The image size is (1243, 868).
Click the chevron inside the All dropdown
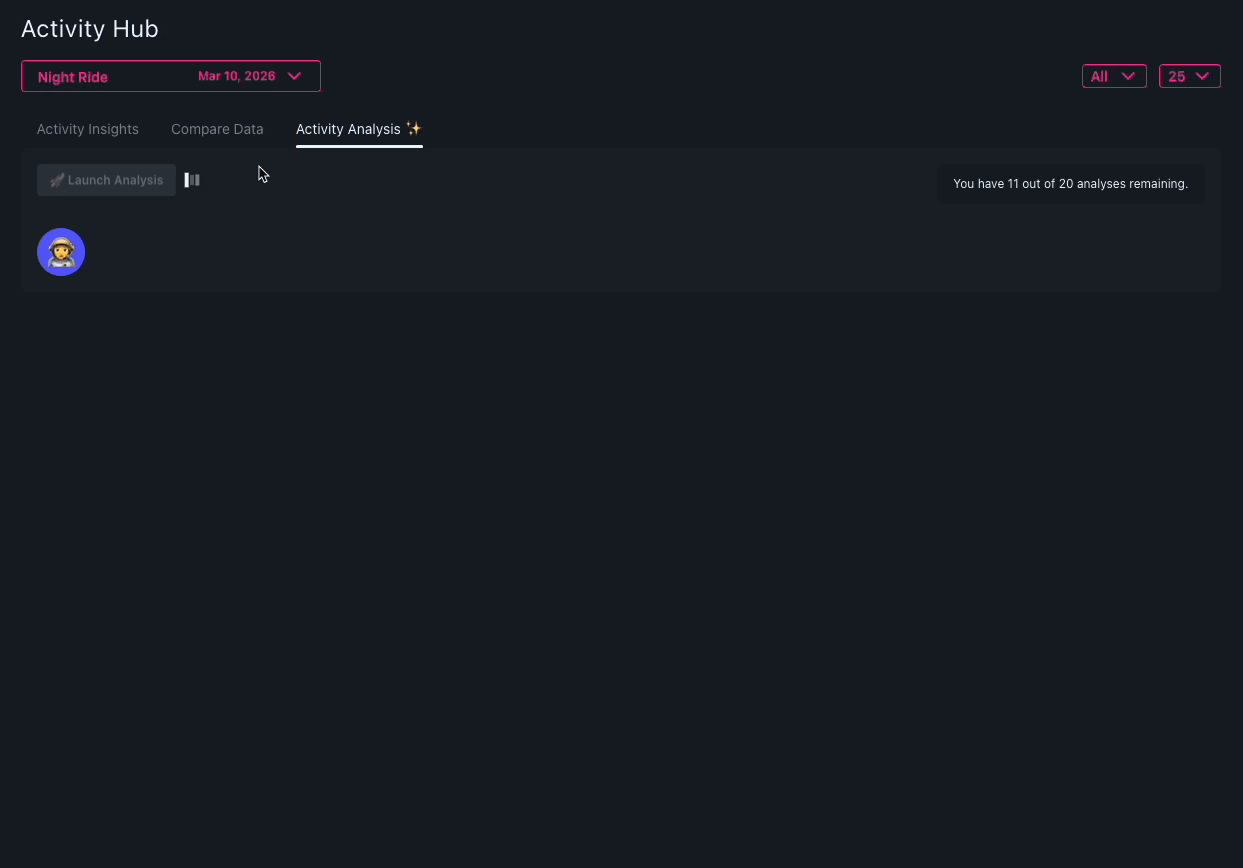click(x=1130, y=75)
